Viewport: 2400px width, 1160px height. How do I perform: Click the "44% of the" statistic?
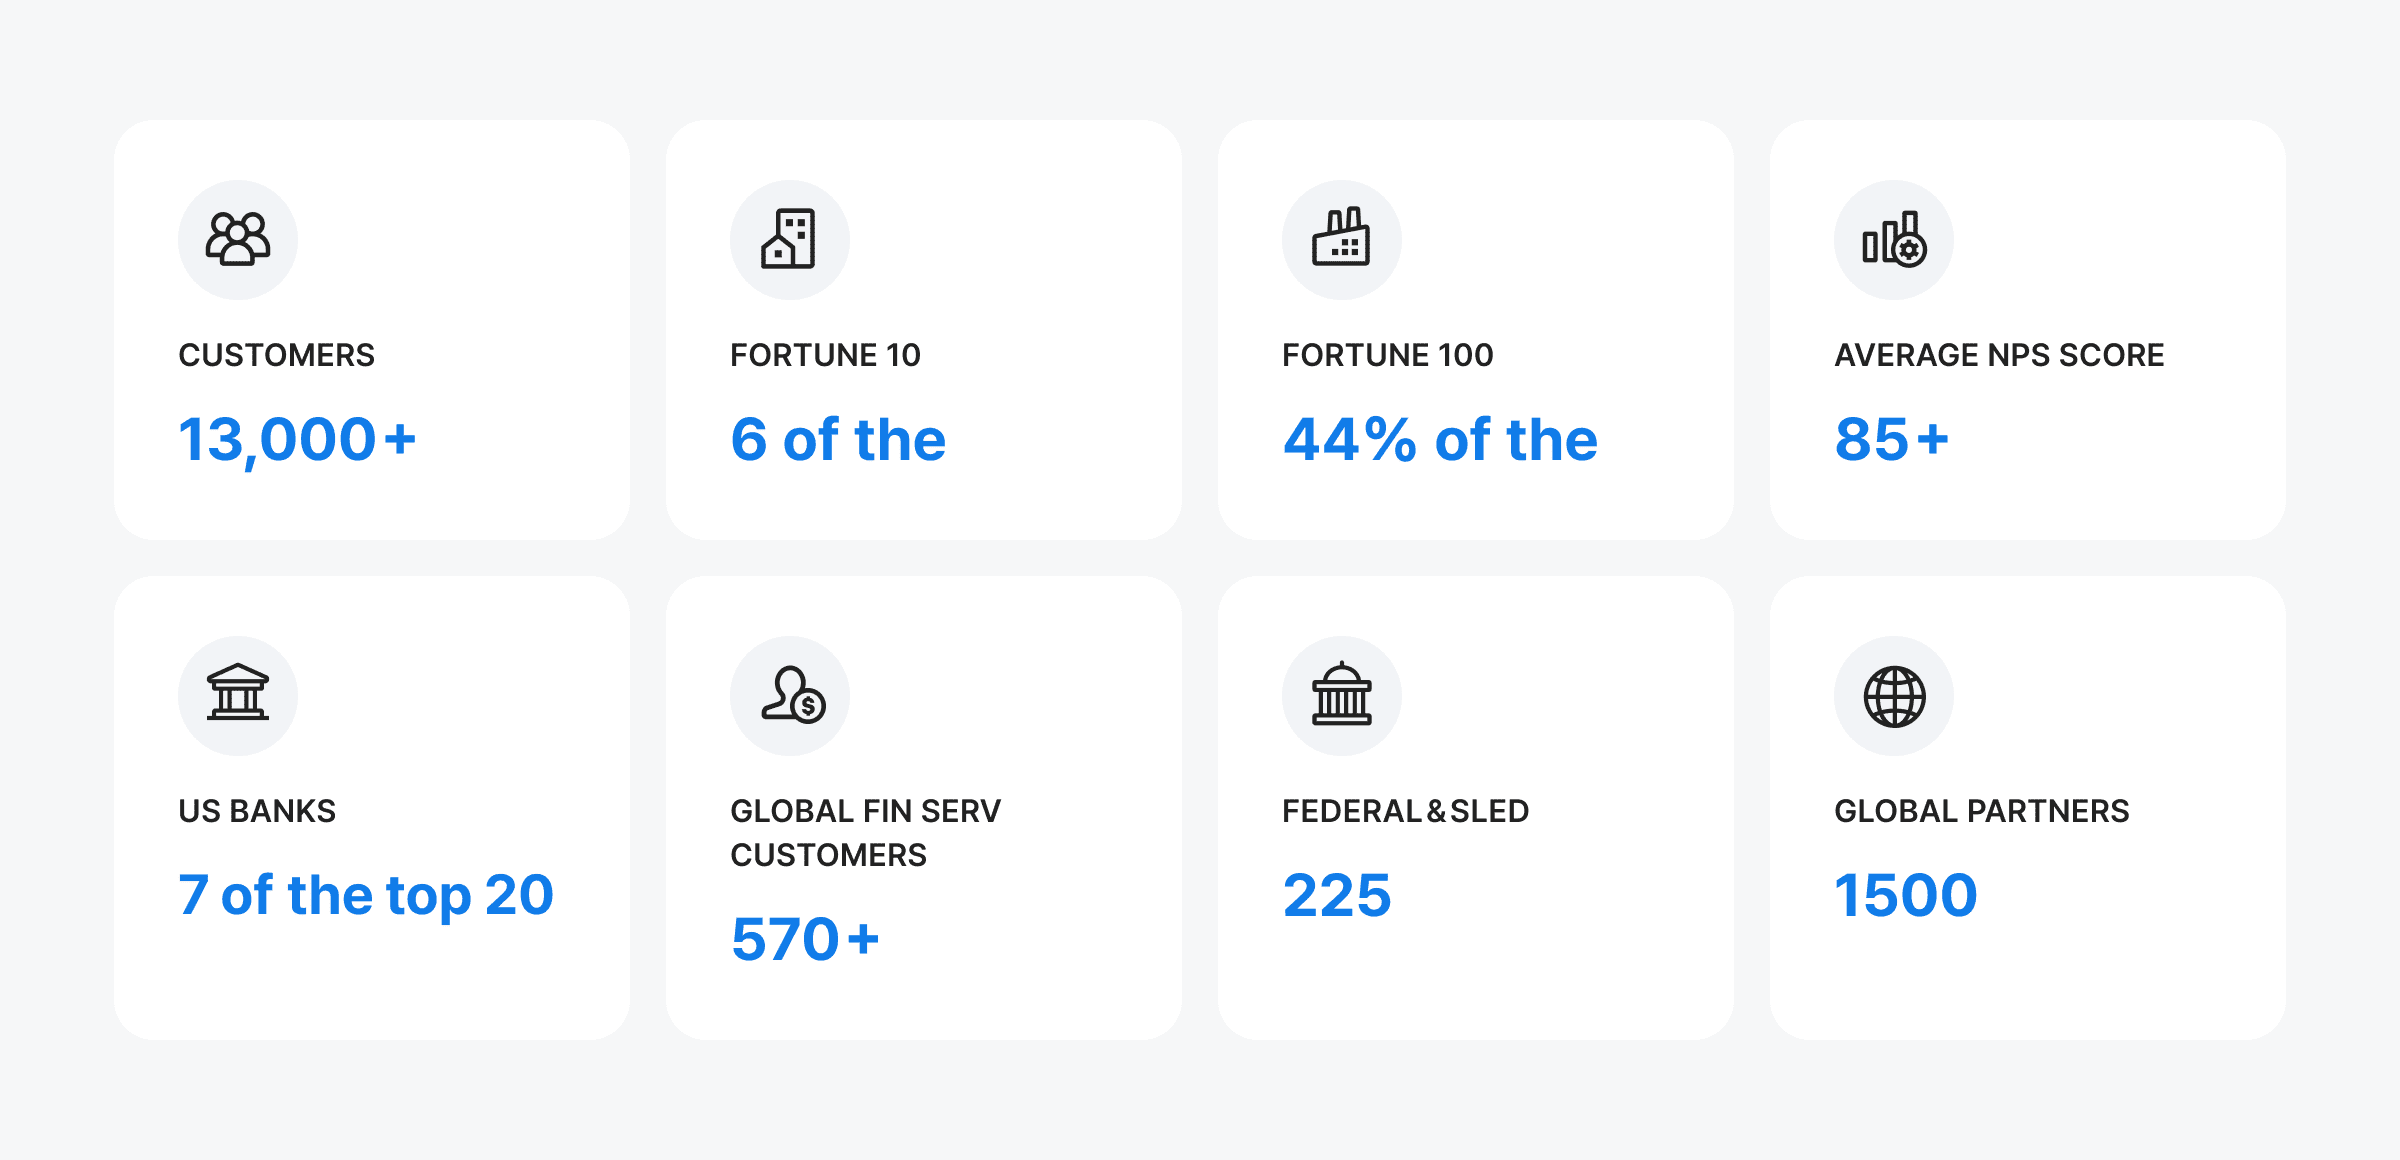point(1440,440)
